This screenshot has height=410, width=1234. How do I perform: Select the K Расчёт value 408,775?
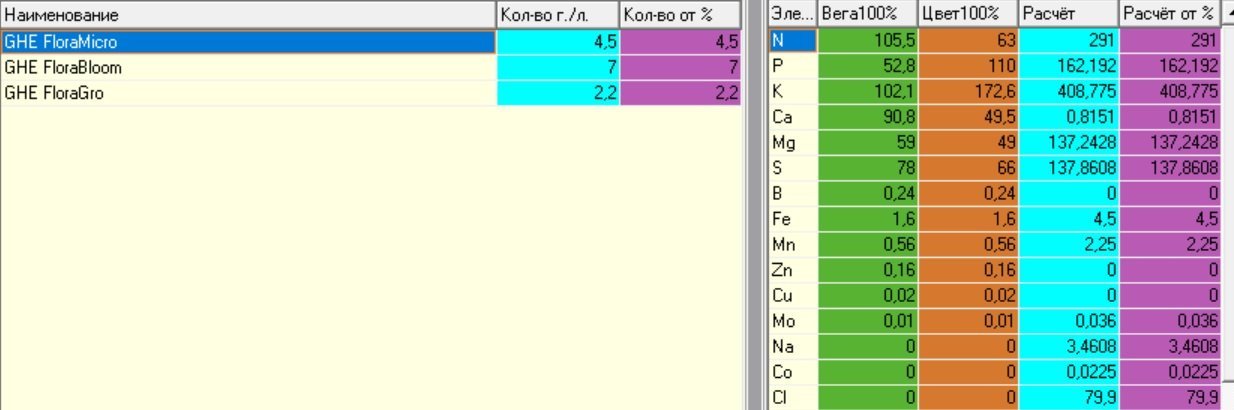point(1070,92)
